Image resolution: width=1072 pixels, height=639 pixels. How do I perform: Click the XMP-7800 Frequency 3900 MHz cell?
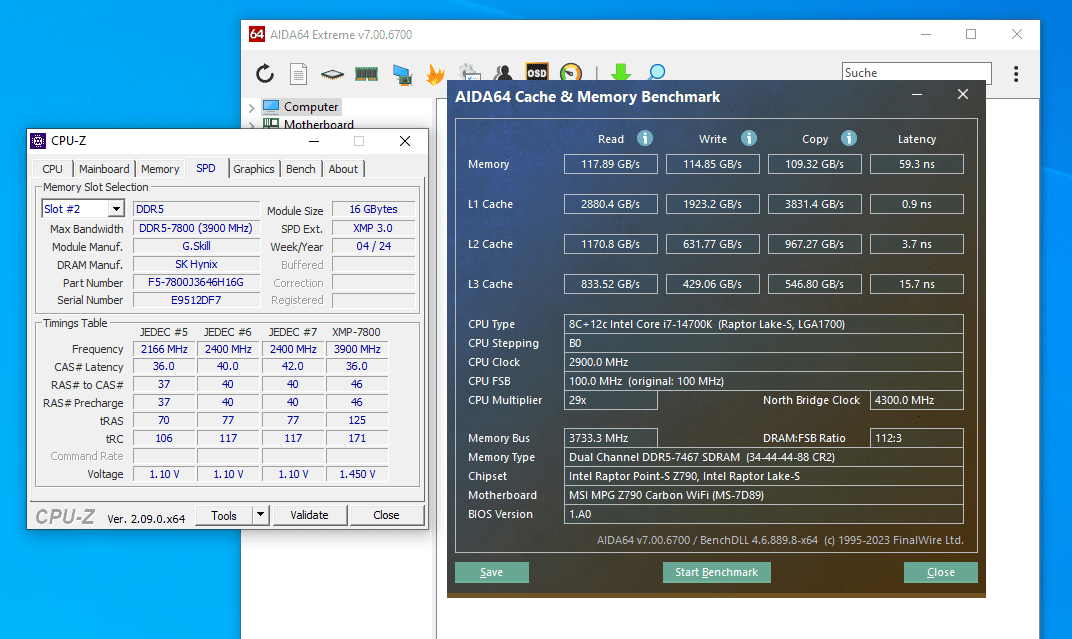click(x=357, y=349)
